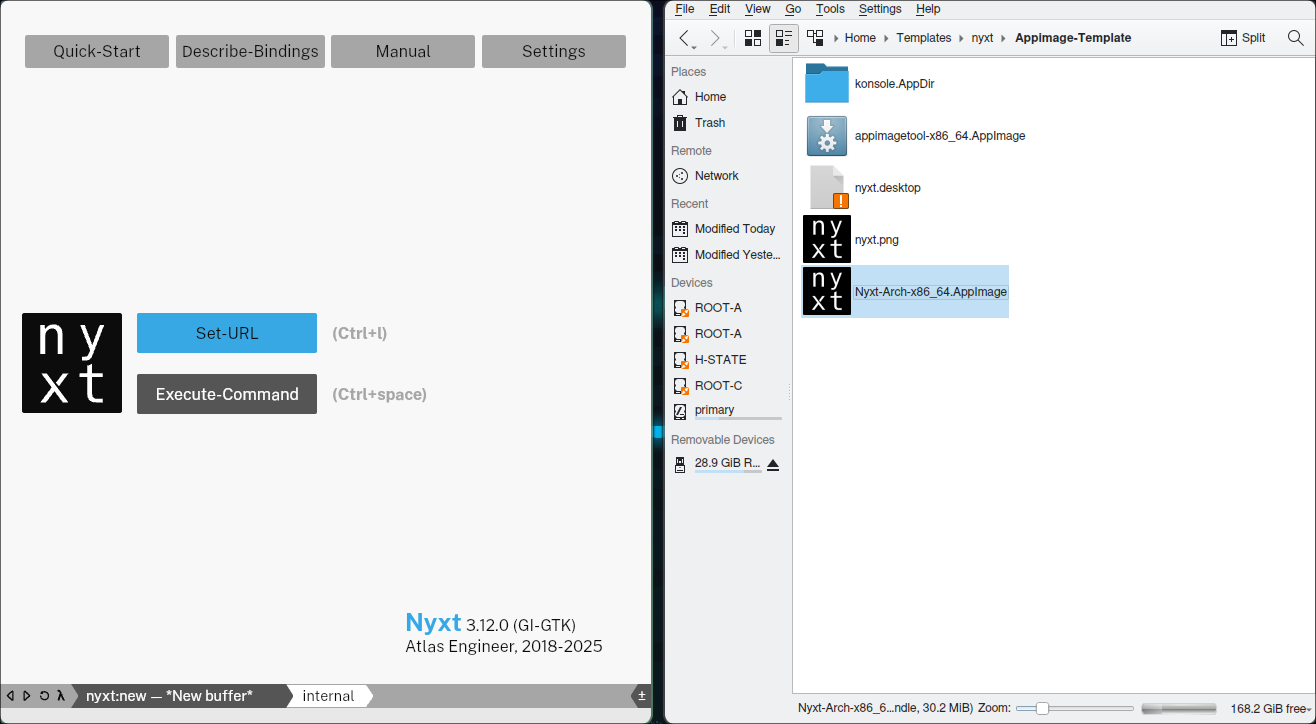1316x724 pixels.
Task: Open the Settings menu in Dolphin
Action: tap(880, 9)
